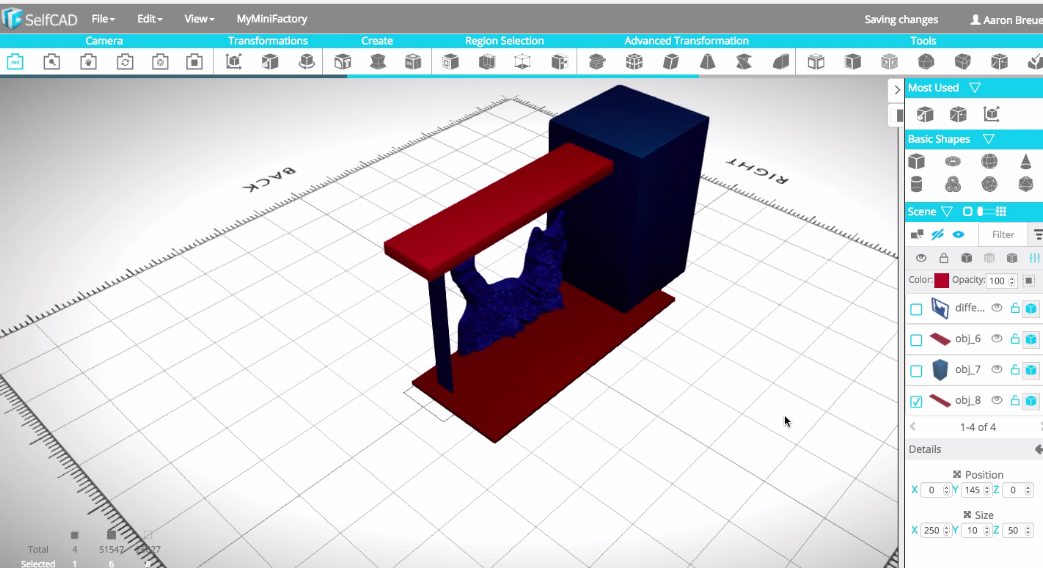Image resolution: width=1043 pixels, height=568 pixels.
Task: Hide obj_7 with its eye icon
Action: 996,369
